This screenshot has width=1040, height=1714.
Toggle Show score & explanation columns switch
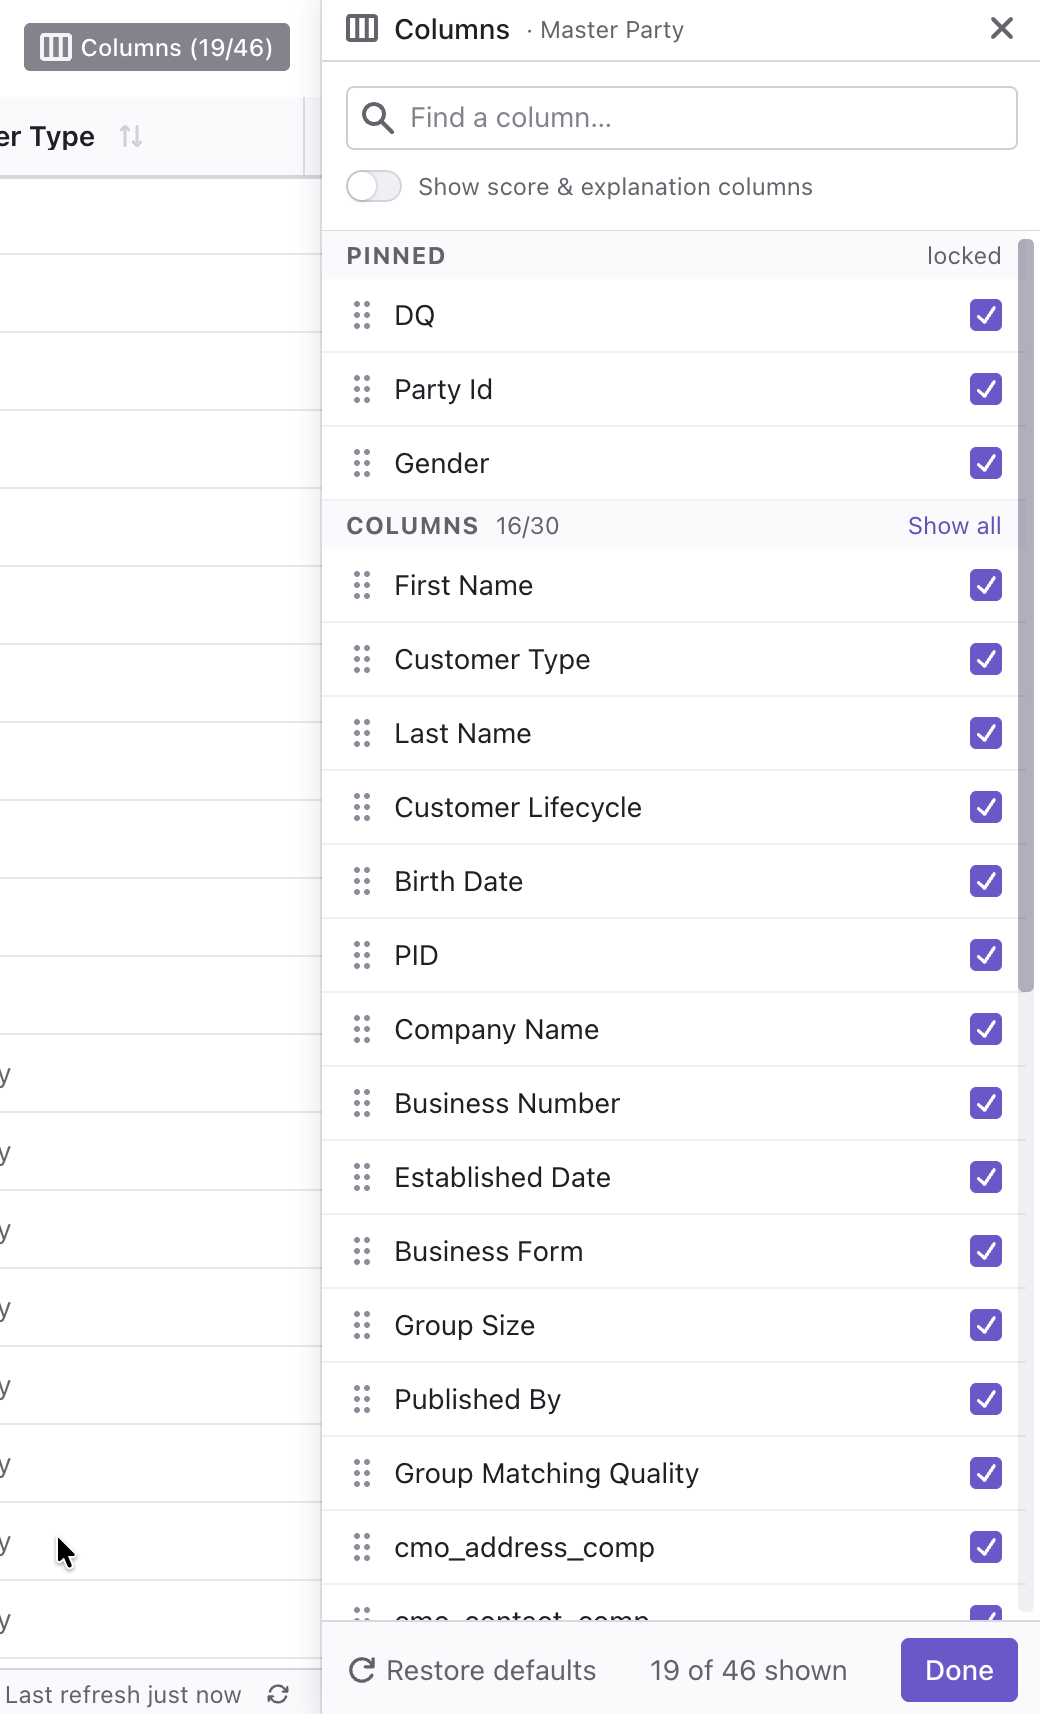(x=374, y=186)
